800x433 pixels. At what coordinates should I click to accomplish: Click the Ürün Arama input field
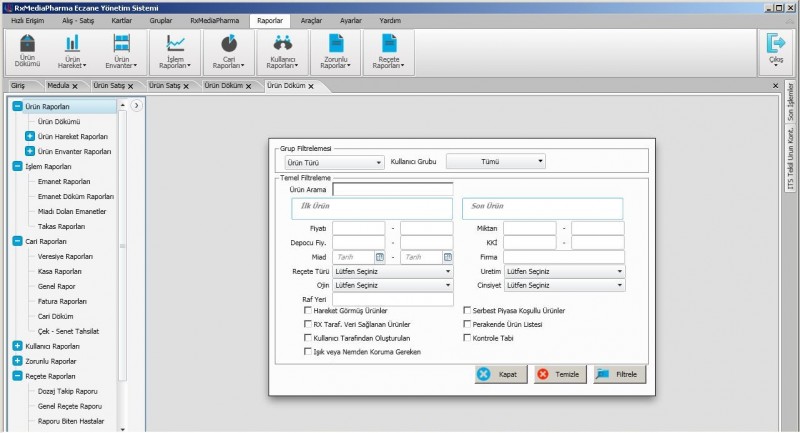tap(393, 188)
